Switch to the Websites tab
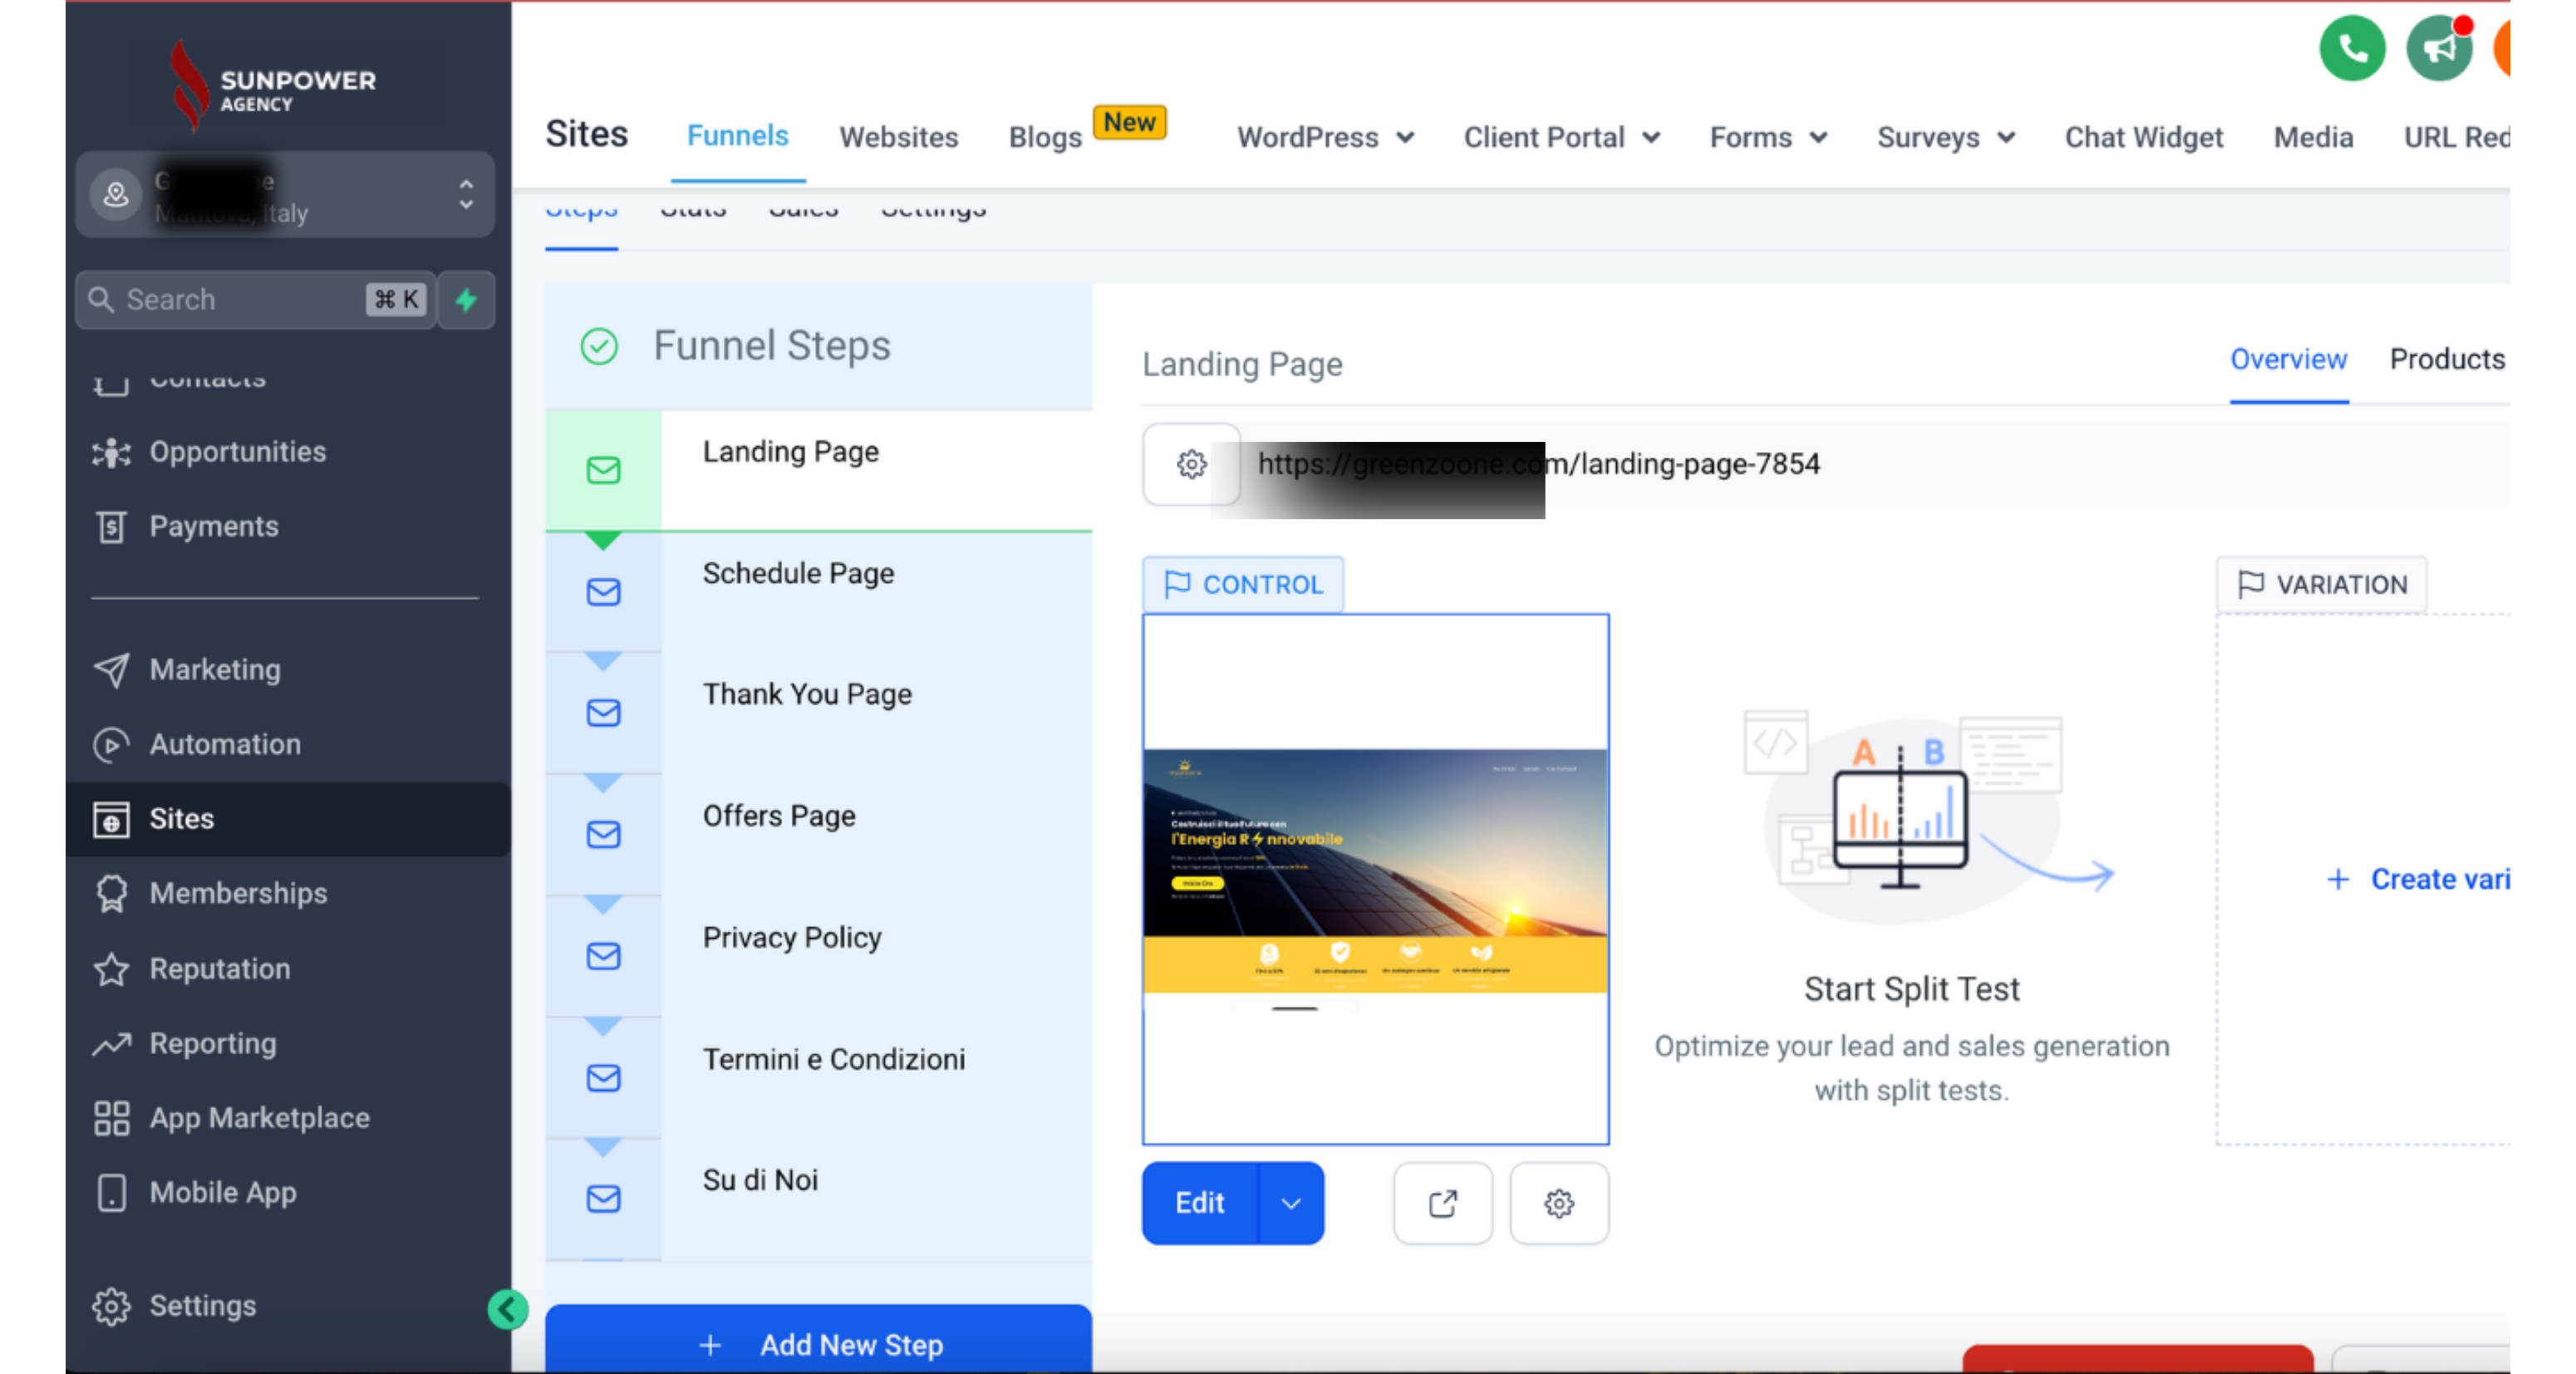 coord(898,137)
